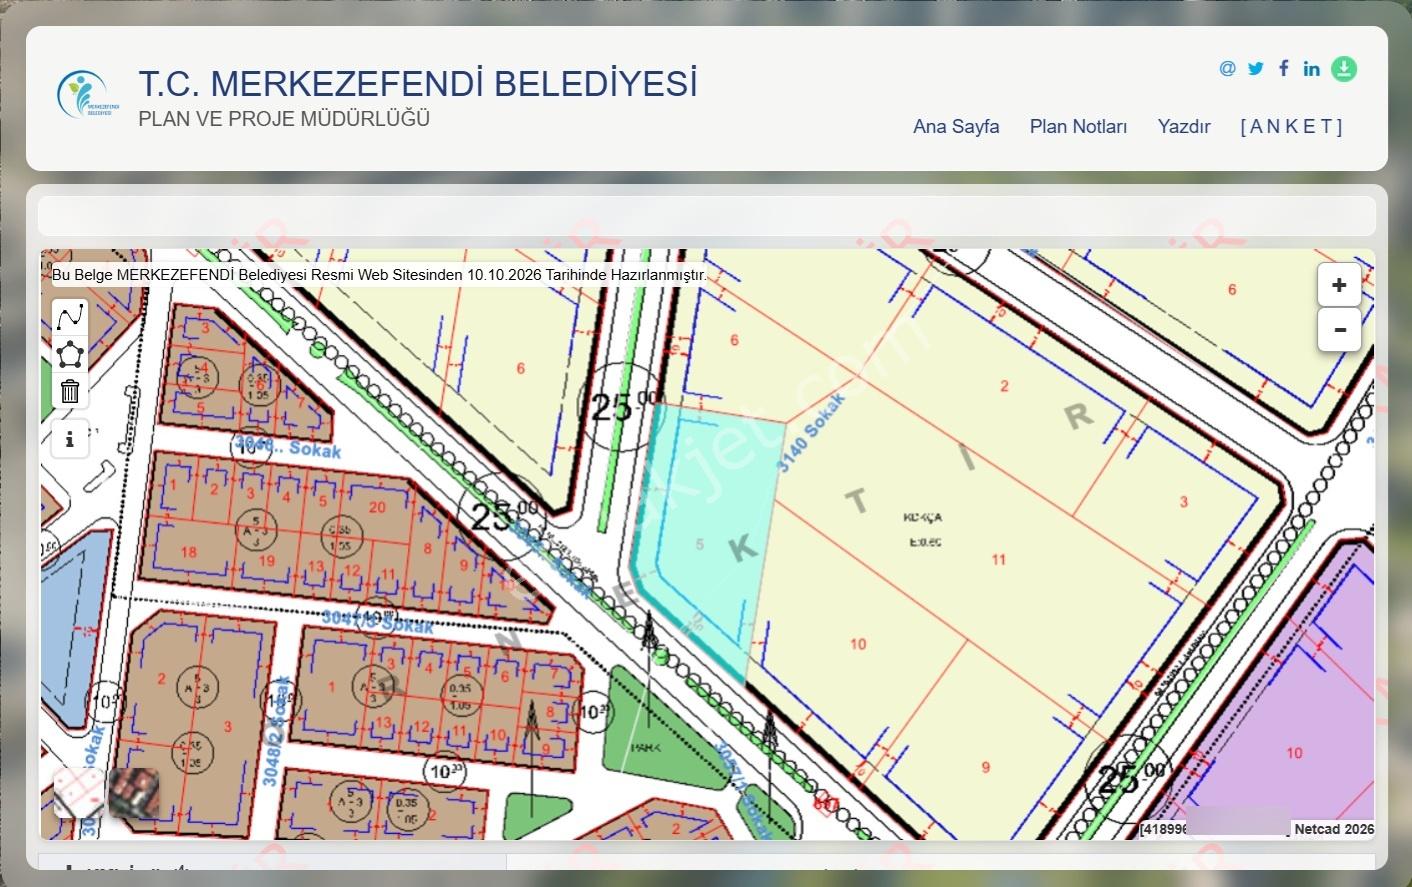1412x887 pixels.
Task: Open the LinkedIn share icon
Action: coord(1311,68)
